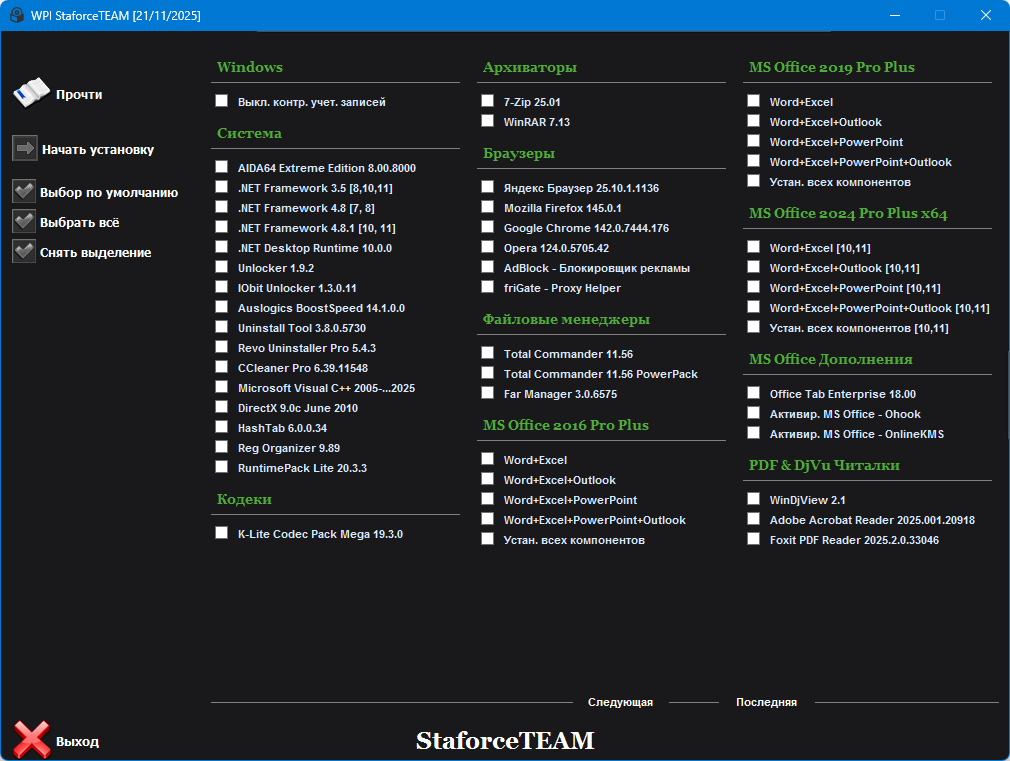Click the Total Commander 11.56 label
This screenshot has height=761, width=1010.
[568, 354]
